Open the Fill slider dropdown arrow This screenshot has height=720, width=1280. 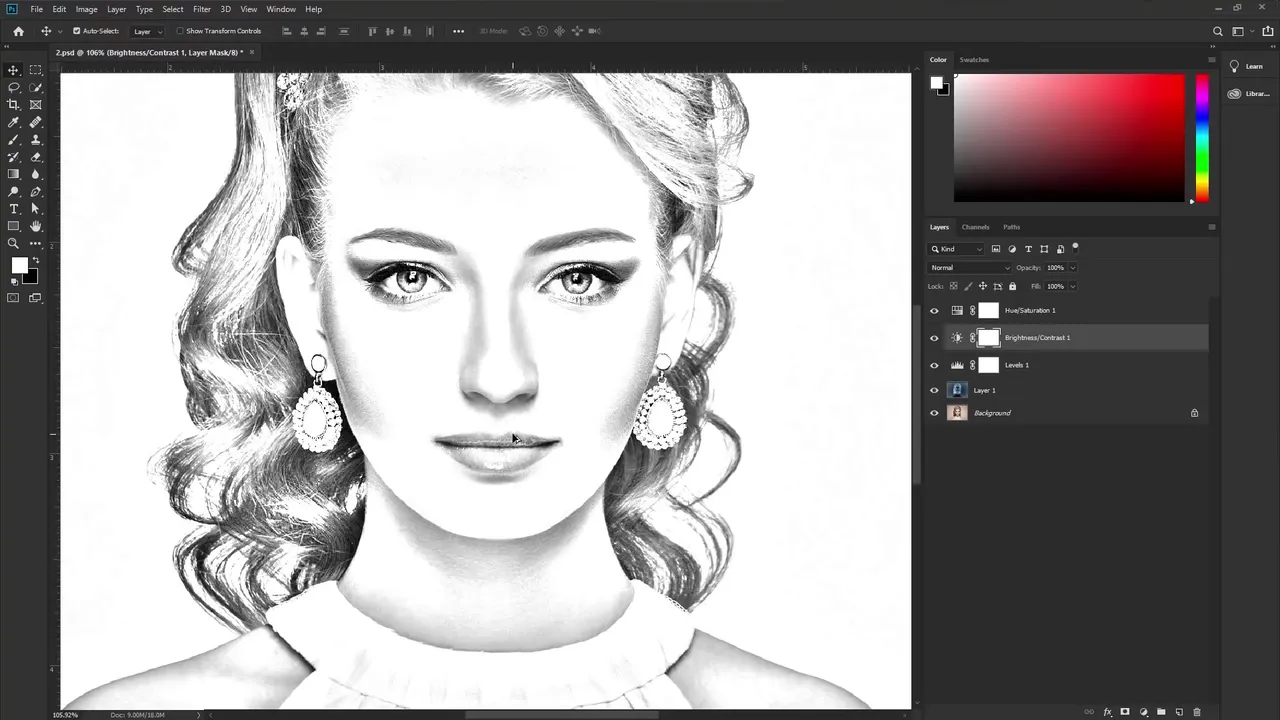[x=1073, y=286]
